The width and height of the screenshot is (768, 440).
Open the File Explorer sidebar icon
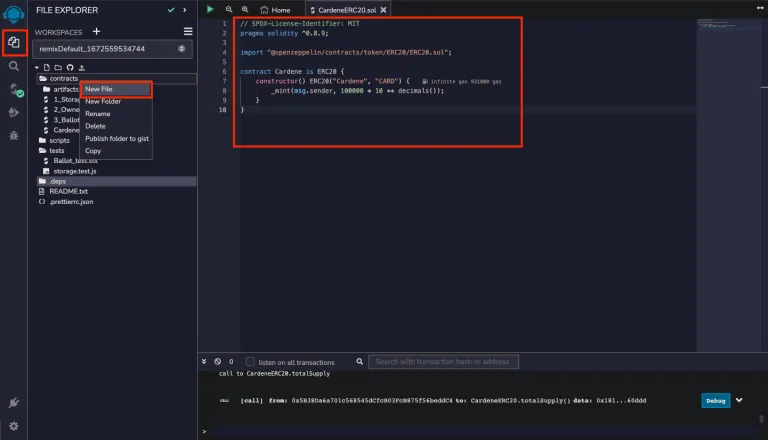(x=14, y=43)
